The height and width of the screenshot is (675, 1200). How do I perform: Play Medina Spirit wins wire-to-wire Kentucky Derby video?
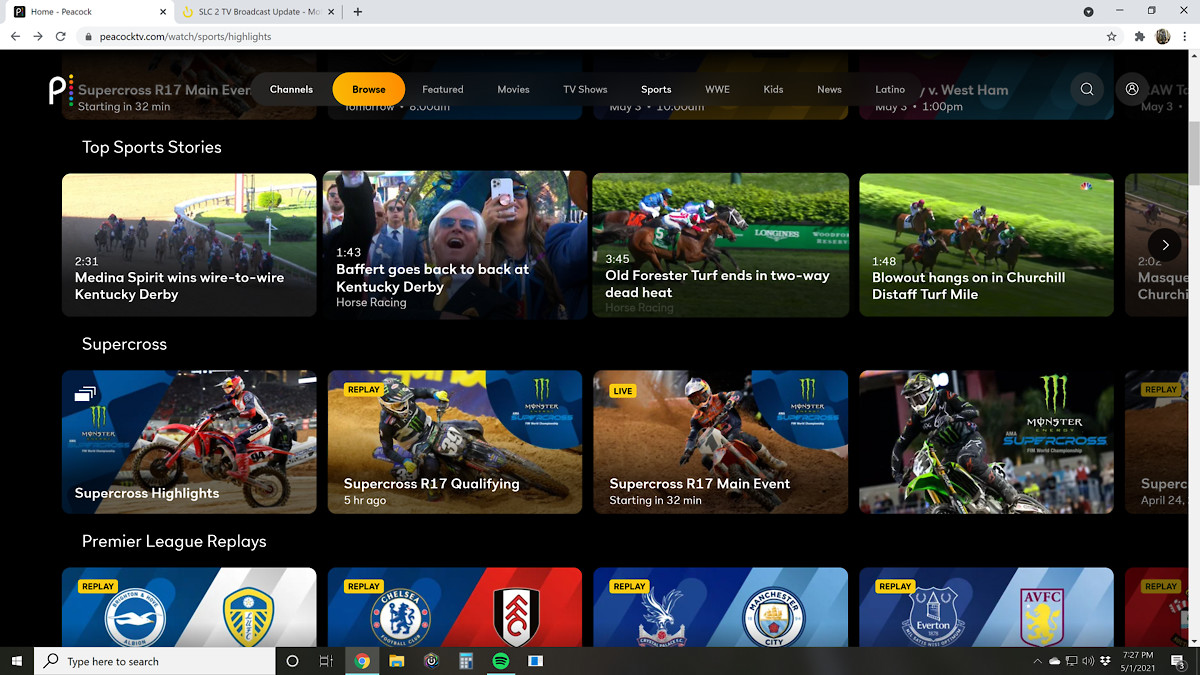point(189,245)
